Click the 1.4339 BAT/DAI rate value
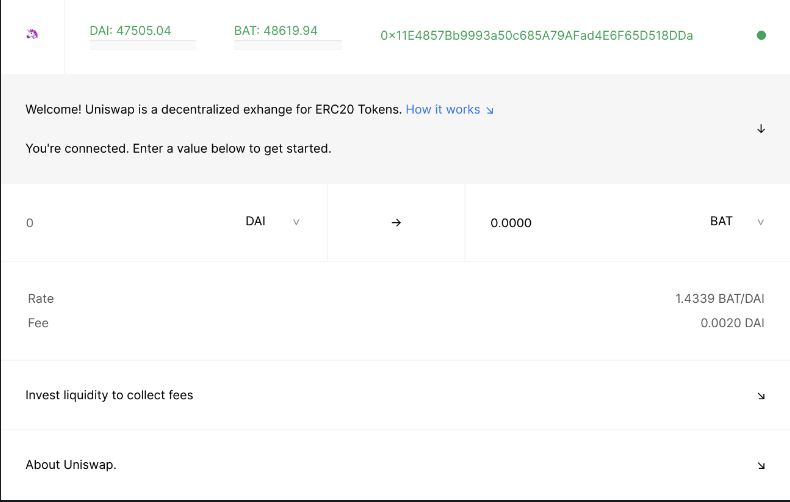The width and height of the screenshot is (790, 502). click(719, 299)
